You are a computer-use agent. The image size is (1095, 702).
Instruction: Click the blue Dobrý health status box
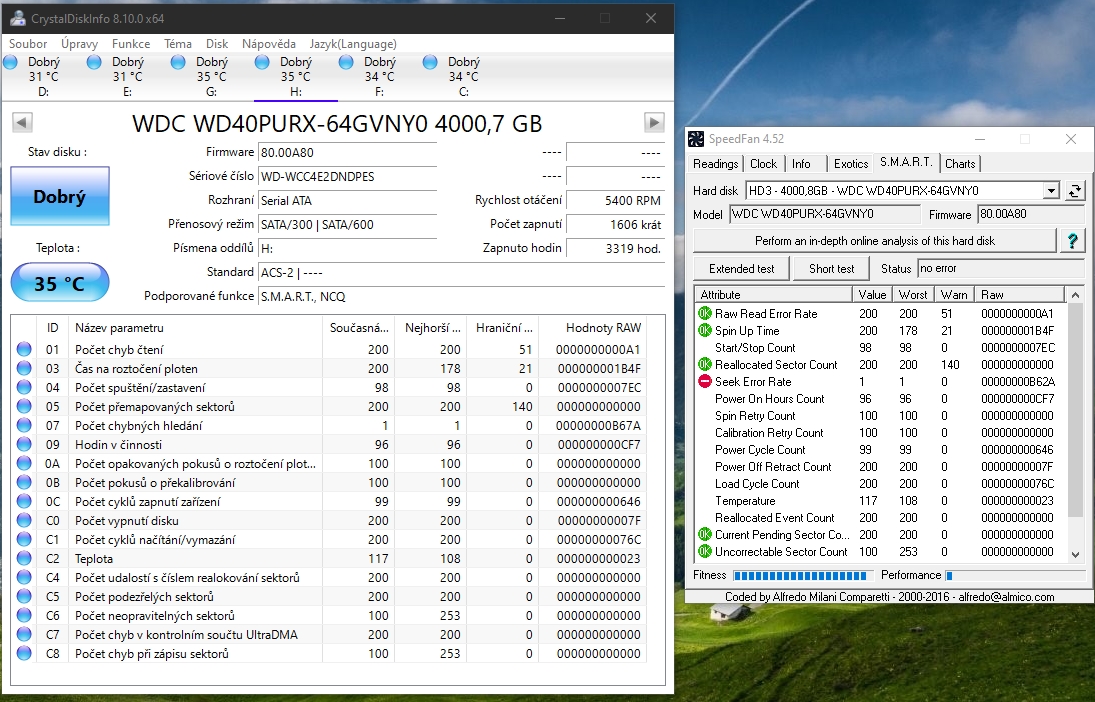(59, 197)
